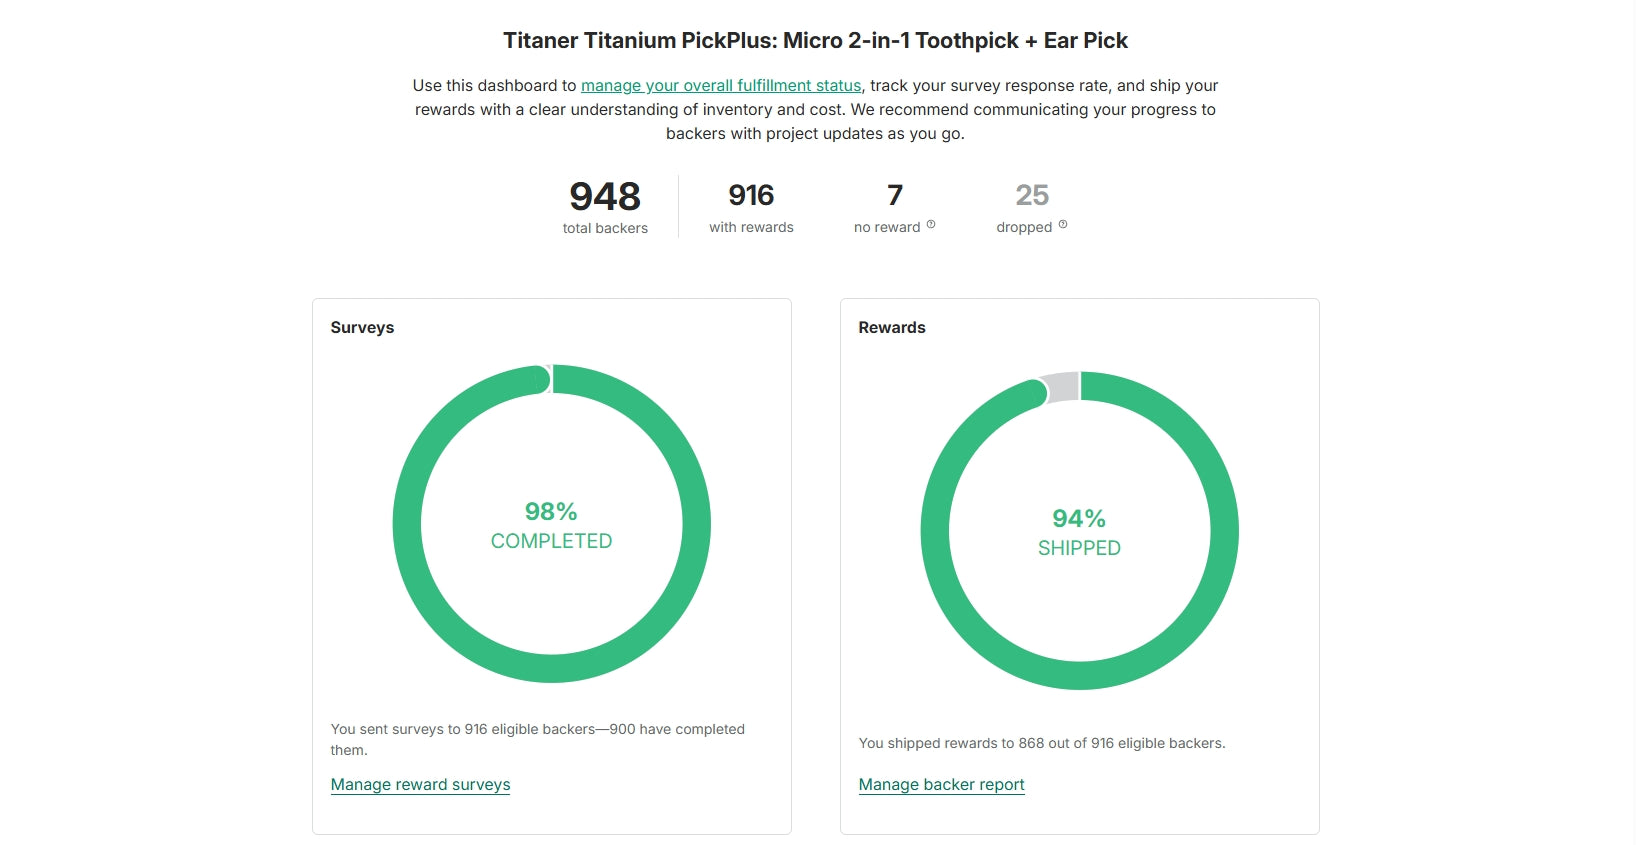
Task: Click the "You shipped rewards to 868" summary text
Action: click(1041, 743)
